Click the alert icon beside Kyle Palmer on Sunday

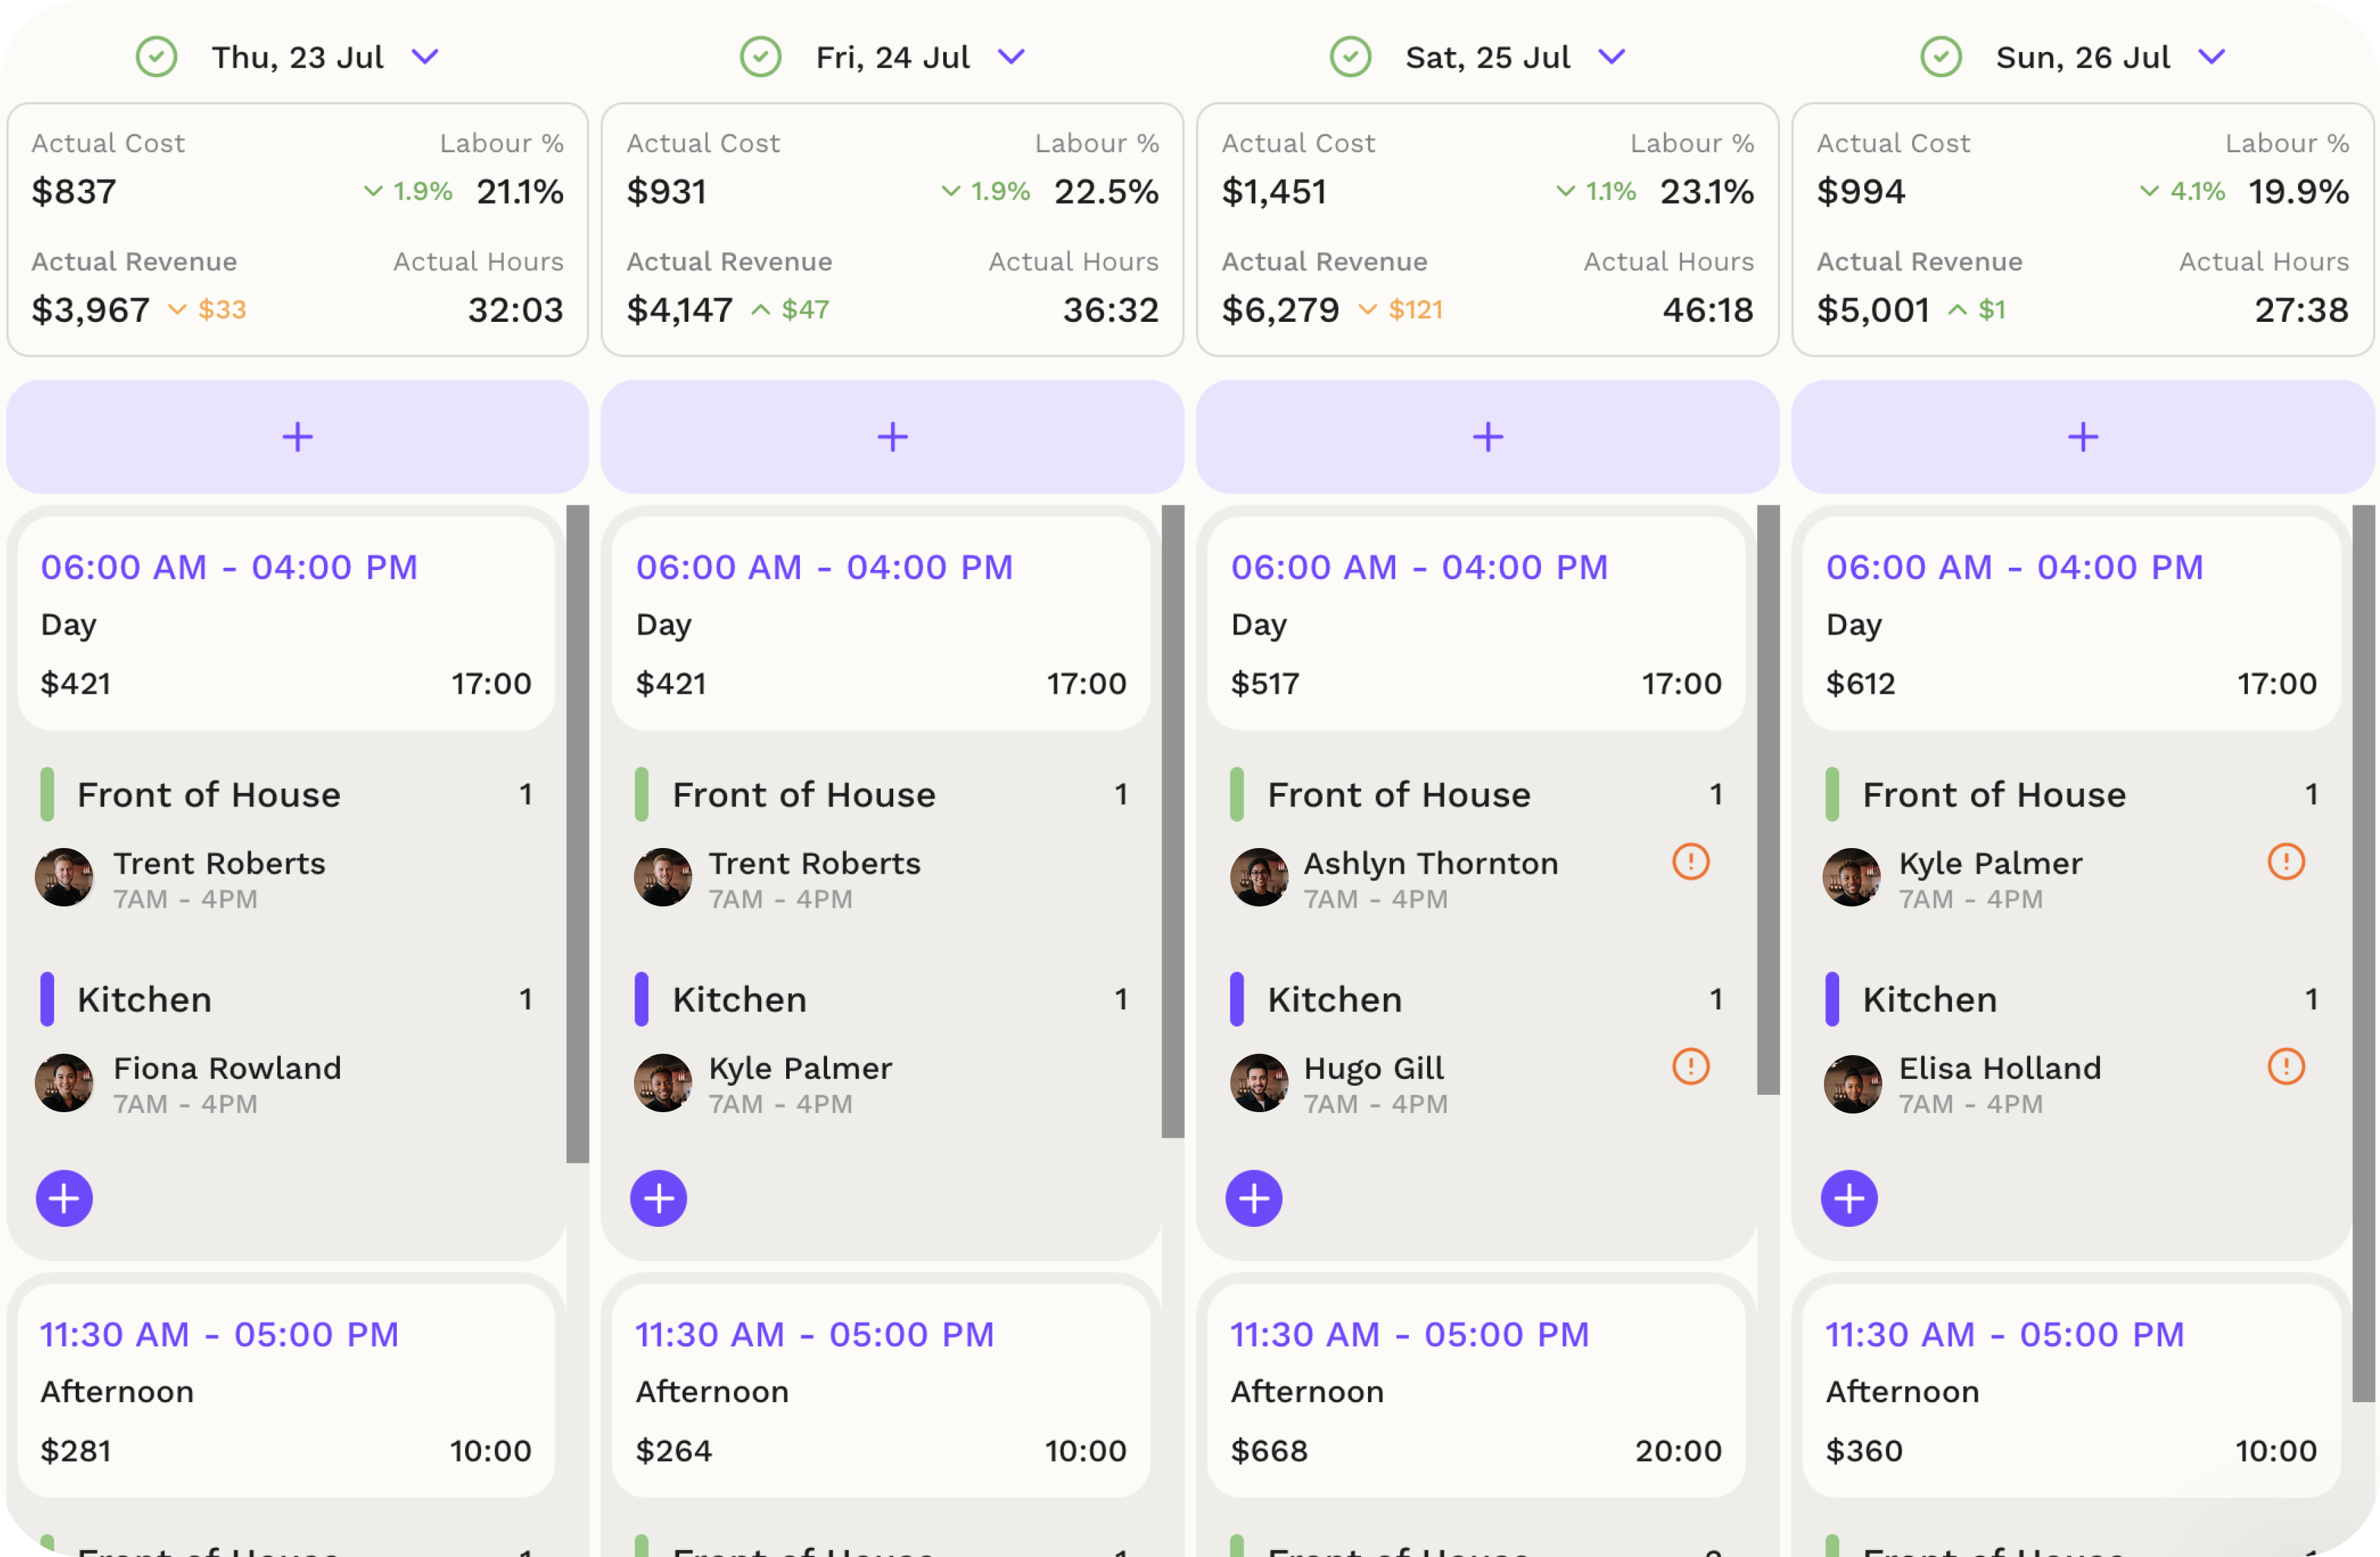(x=2285, y=861)
